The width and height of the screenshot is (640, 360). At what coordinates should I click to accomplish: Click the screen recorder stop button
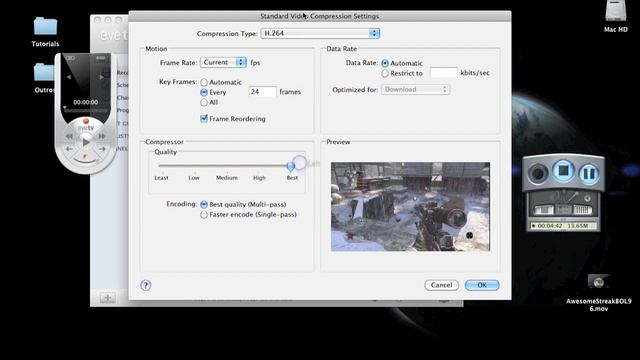tap(563, 170)
